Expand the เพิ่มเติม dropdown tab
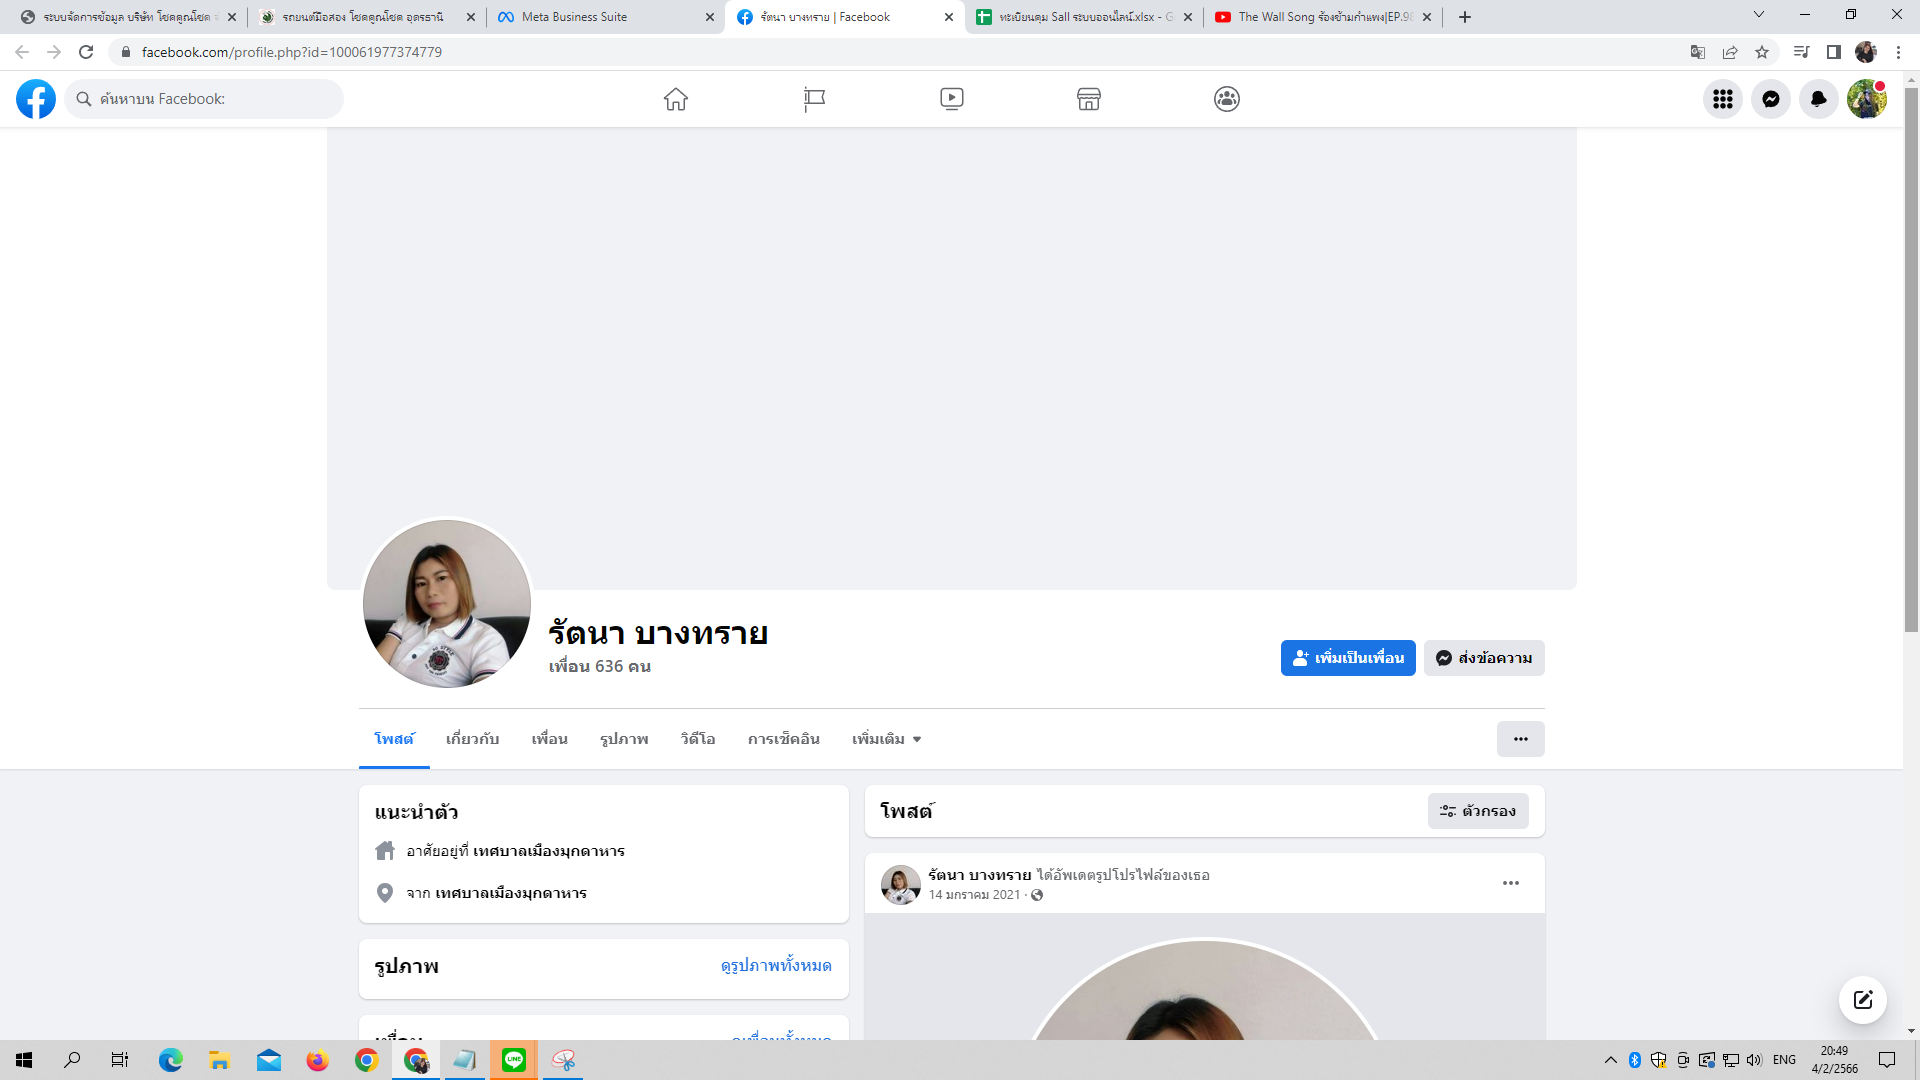The height and width of the screenshot is (1080, 1920). (886, 739)
